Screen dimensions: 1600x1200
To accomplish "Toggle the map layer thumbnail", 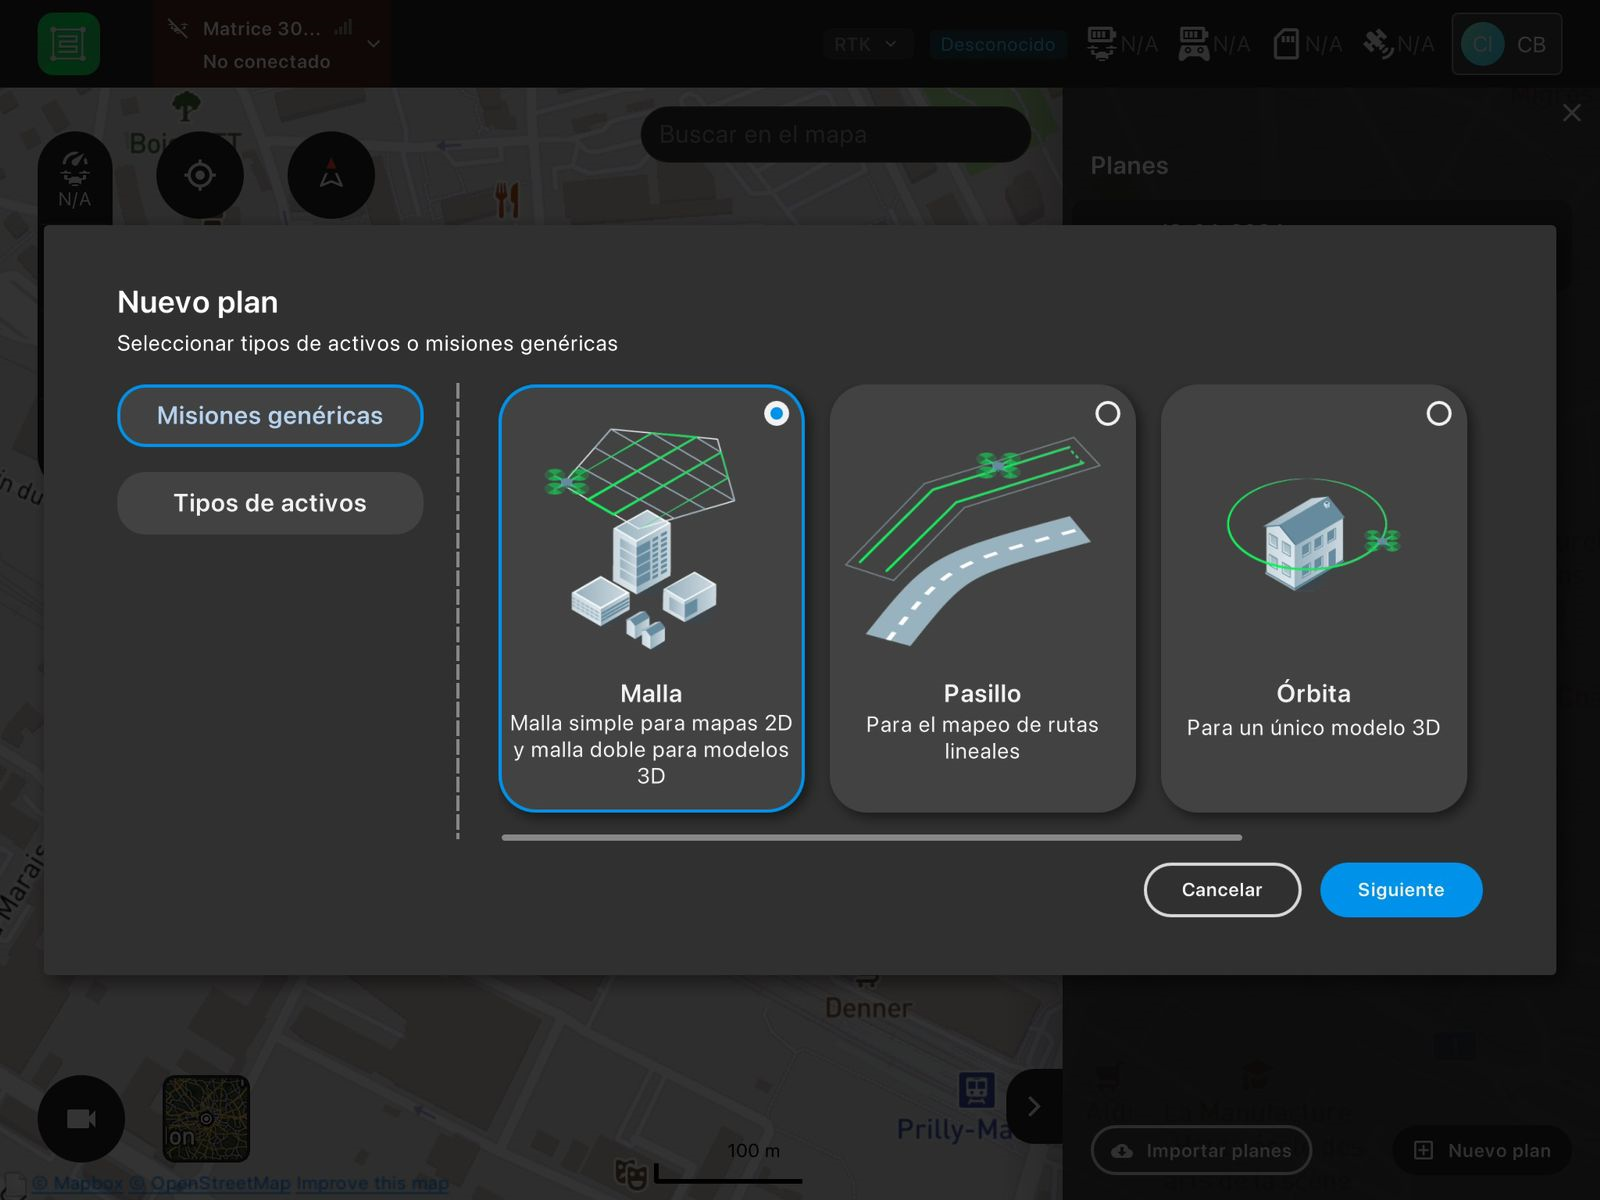I will click(x=206, y=1119).
